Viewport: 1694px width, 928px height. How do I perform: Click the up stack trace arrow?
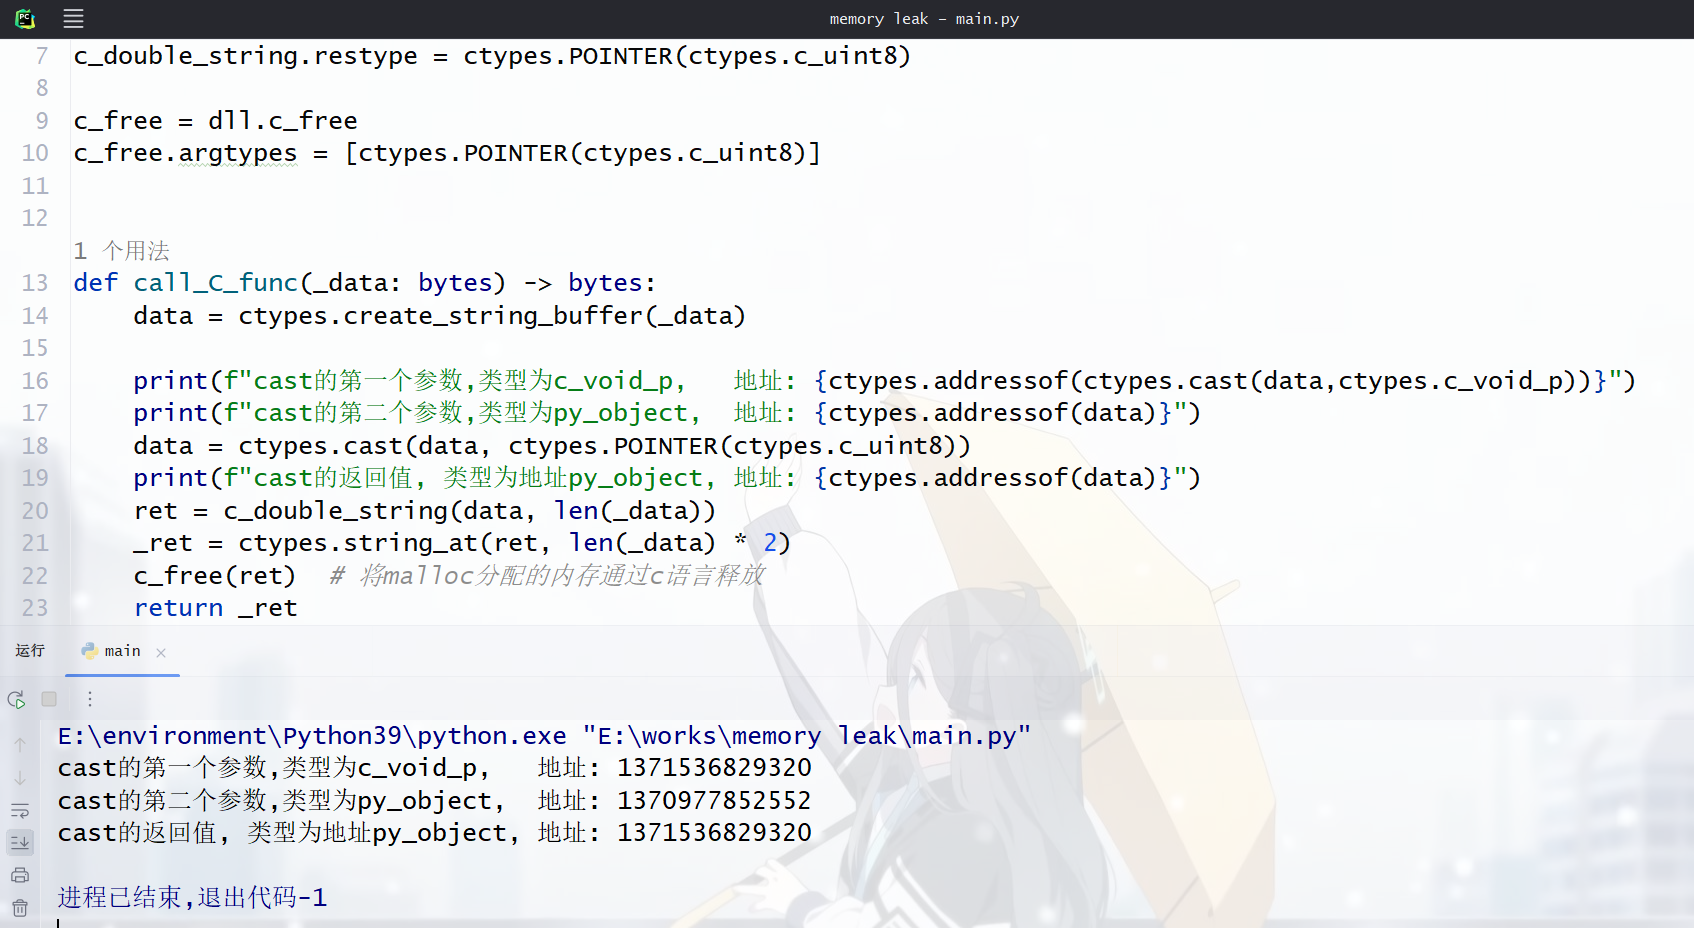(20, 745)
